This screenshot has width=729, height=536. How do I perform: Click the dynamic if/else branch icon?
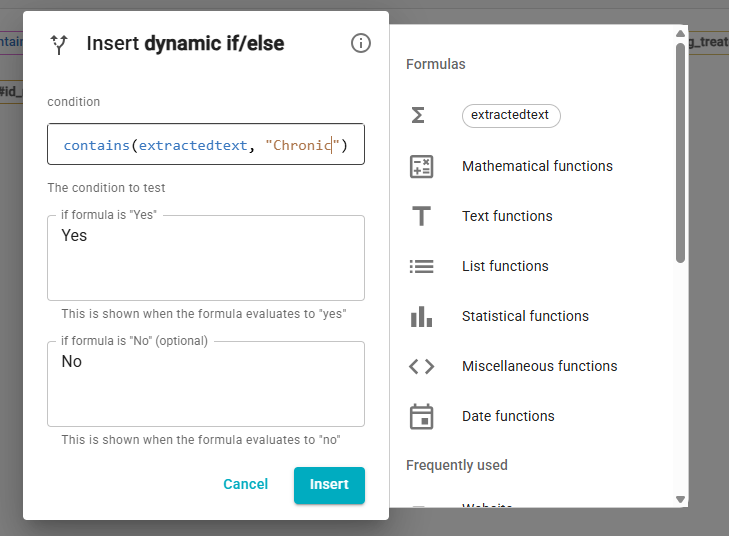tap(59, 44)
